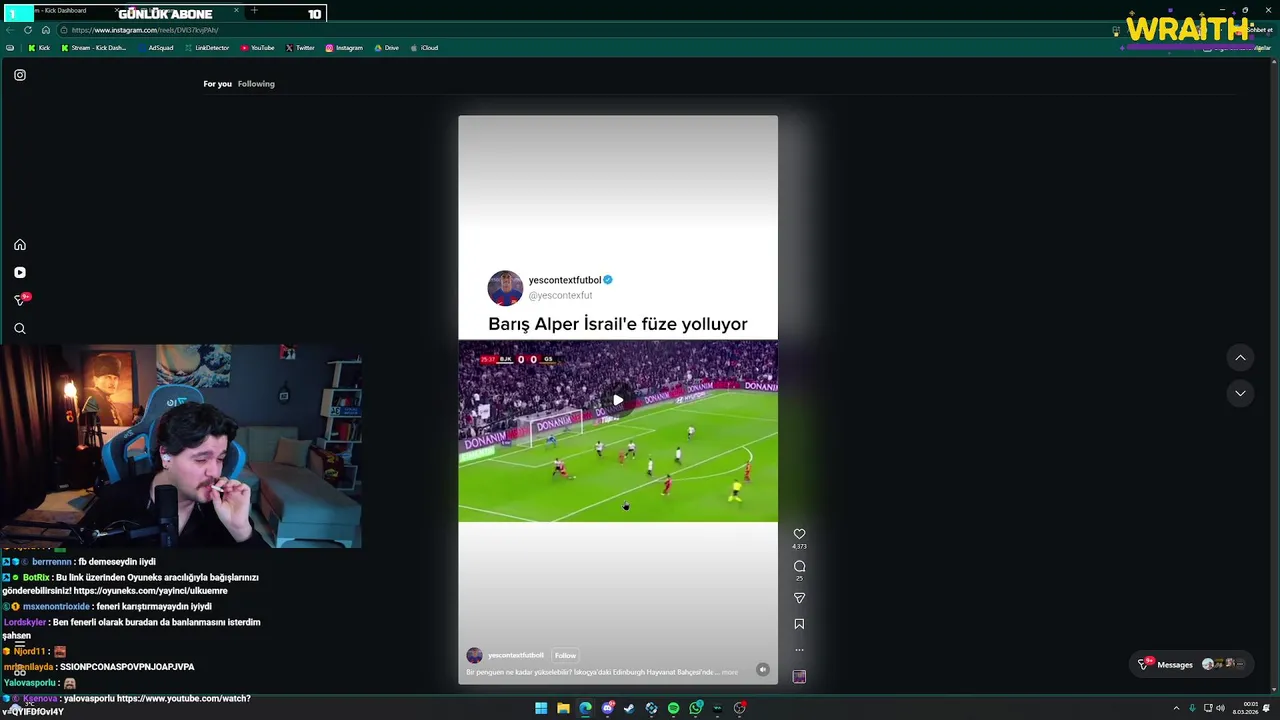Open Steam from the taskbar
The height and width of the screenshot is (720, 1280).
[629, 708]
